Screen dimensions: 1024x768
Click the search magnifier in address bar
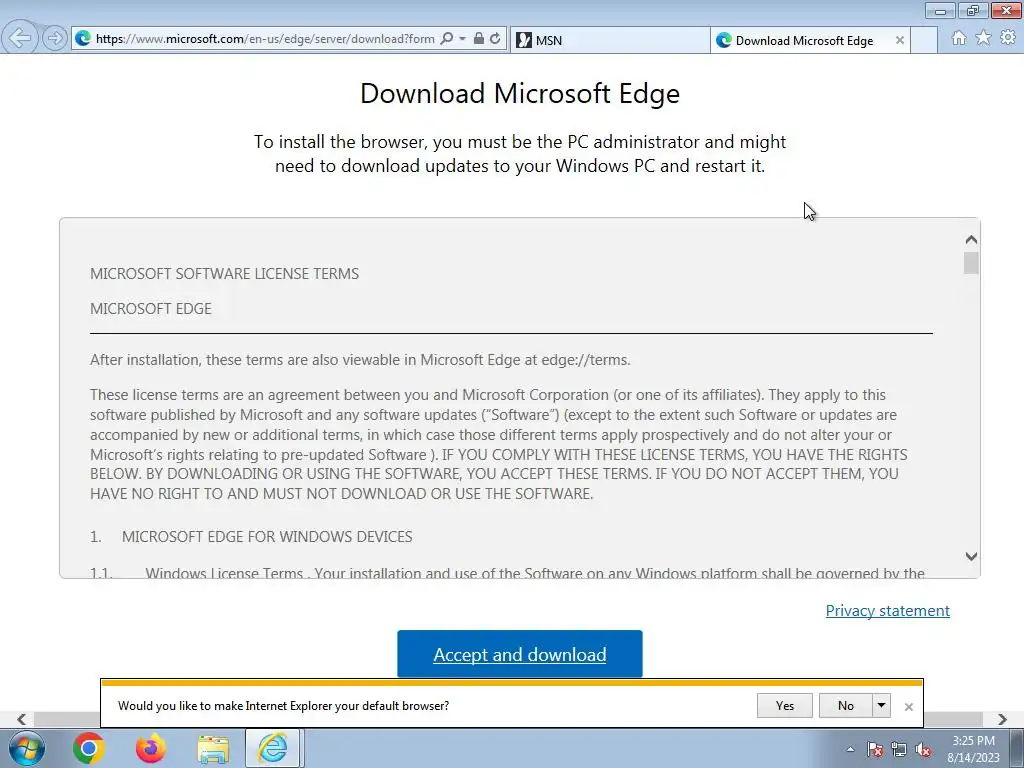click(x=447, y=39)
